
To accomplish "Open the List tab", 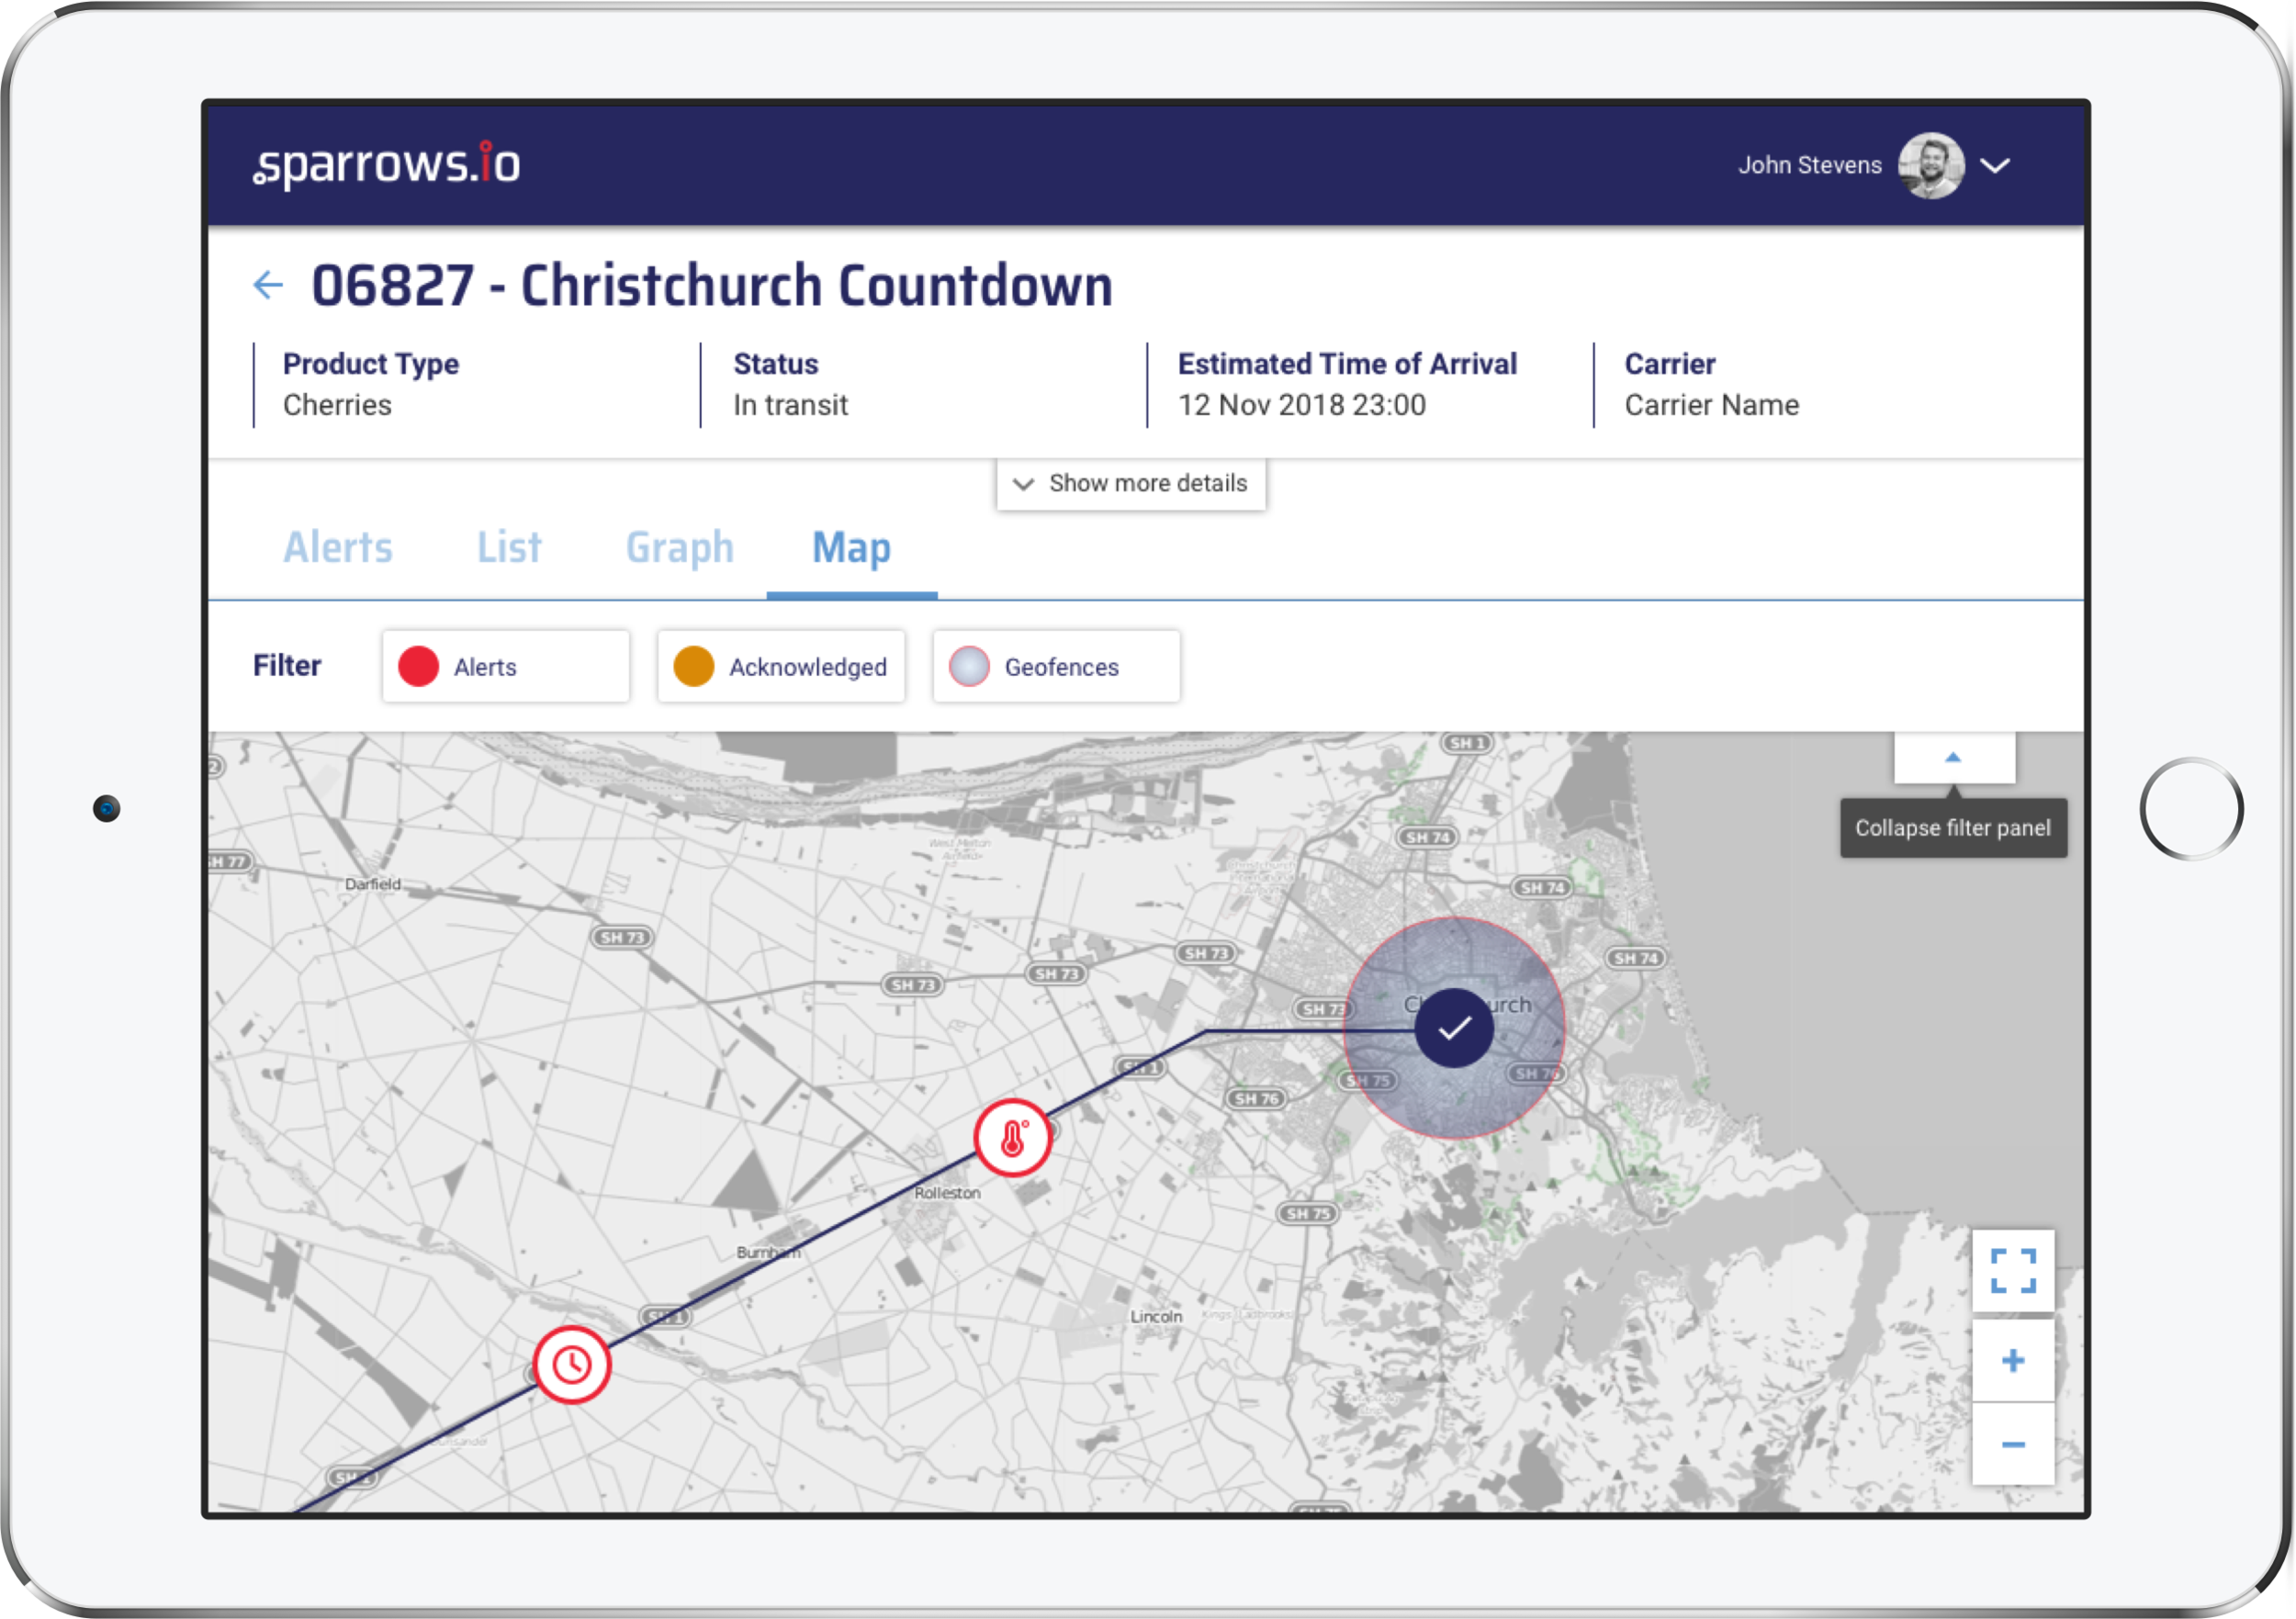I will [x=509, y=547].
